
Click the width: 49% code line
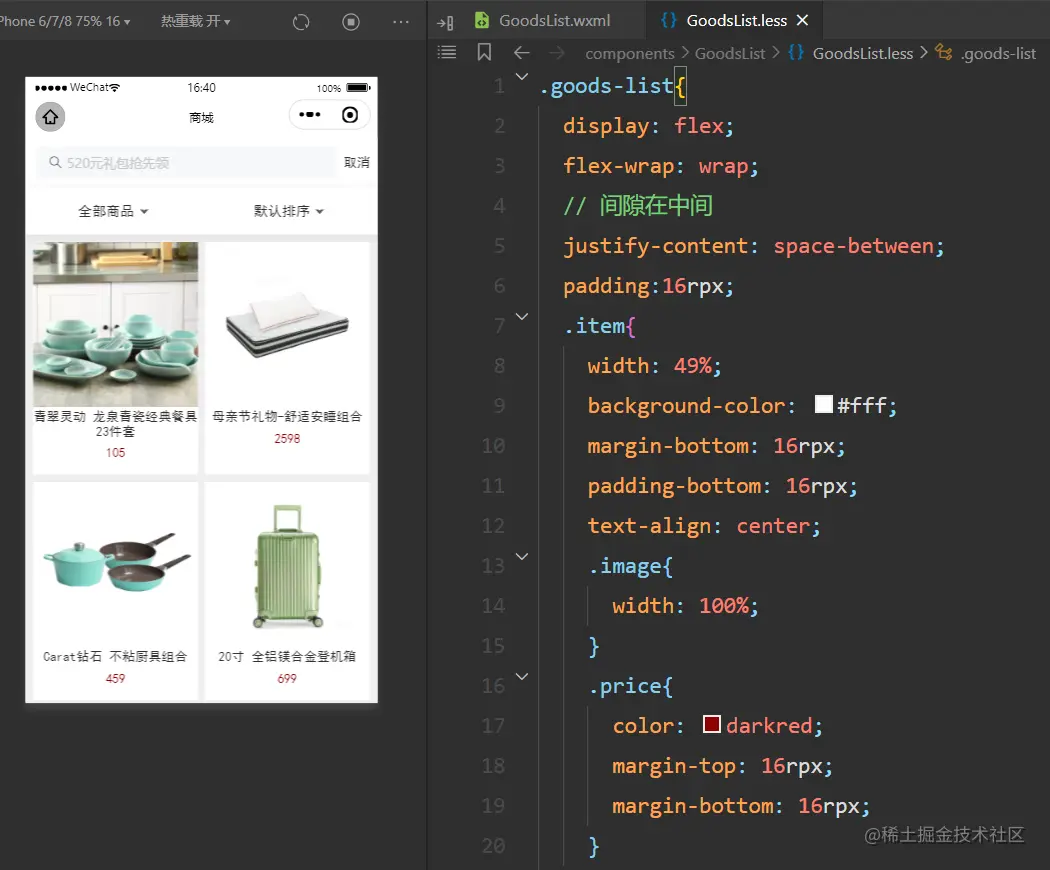pos(654,366)
